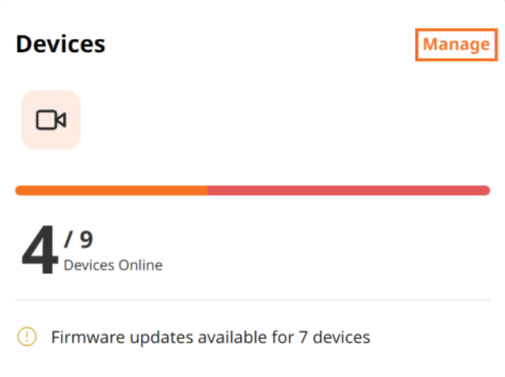
Task: Click the red offline segment of the status bar
Action: 349,191
